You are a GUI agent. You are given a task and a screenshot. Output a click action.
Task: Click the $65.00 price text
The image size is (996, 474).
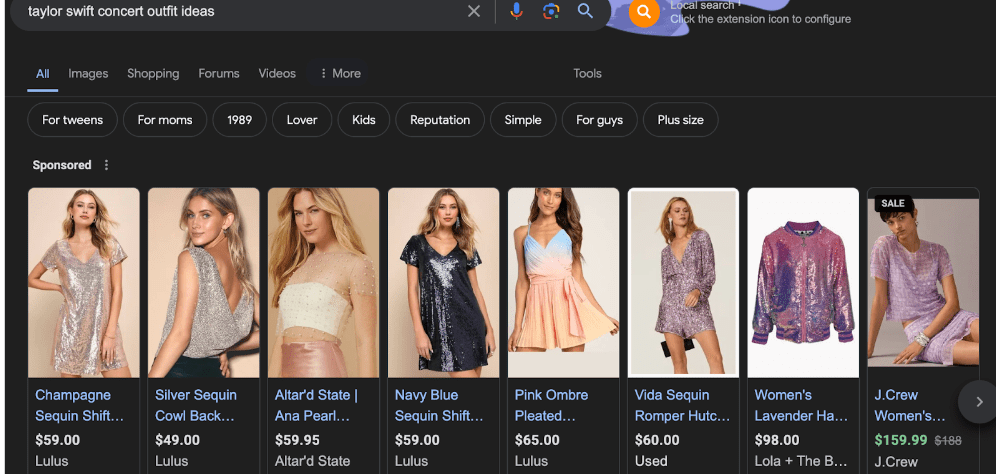(x=537, y=440)
